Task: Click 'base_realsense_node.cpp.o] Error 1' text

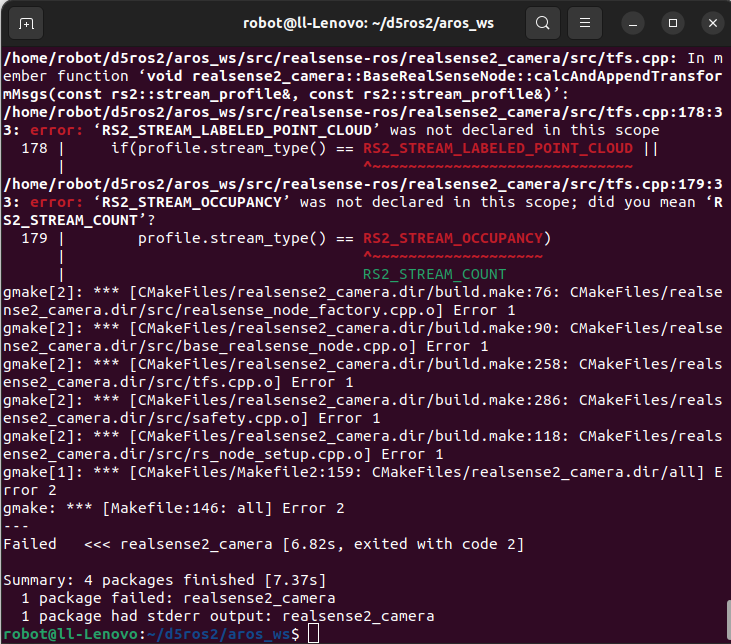Action: 336,346
